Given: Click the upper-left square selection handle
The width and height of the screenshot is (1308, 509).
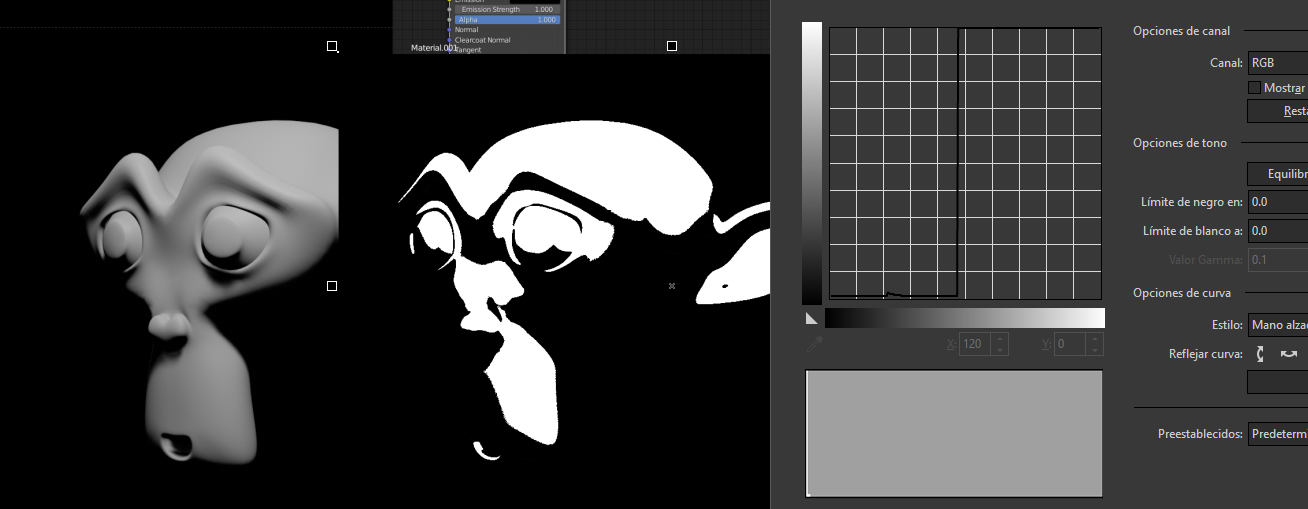Looking at the screenshot, I should click(332, 46).
